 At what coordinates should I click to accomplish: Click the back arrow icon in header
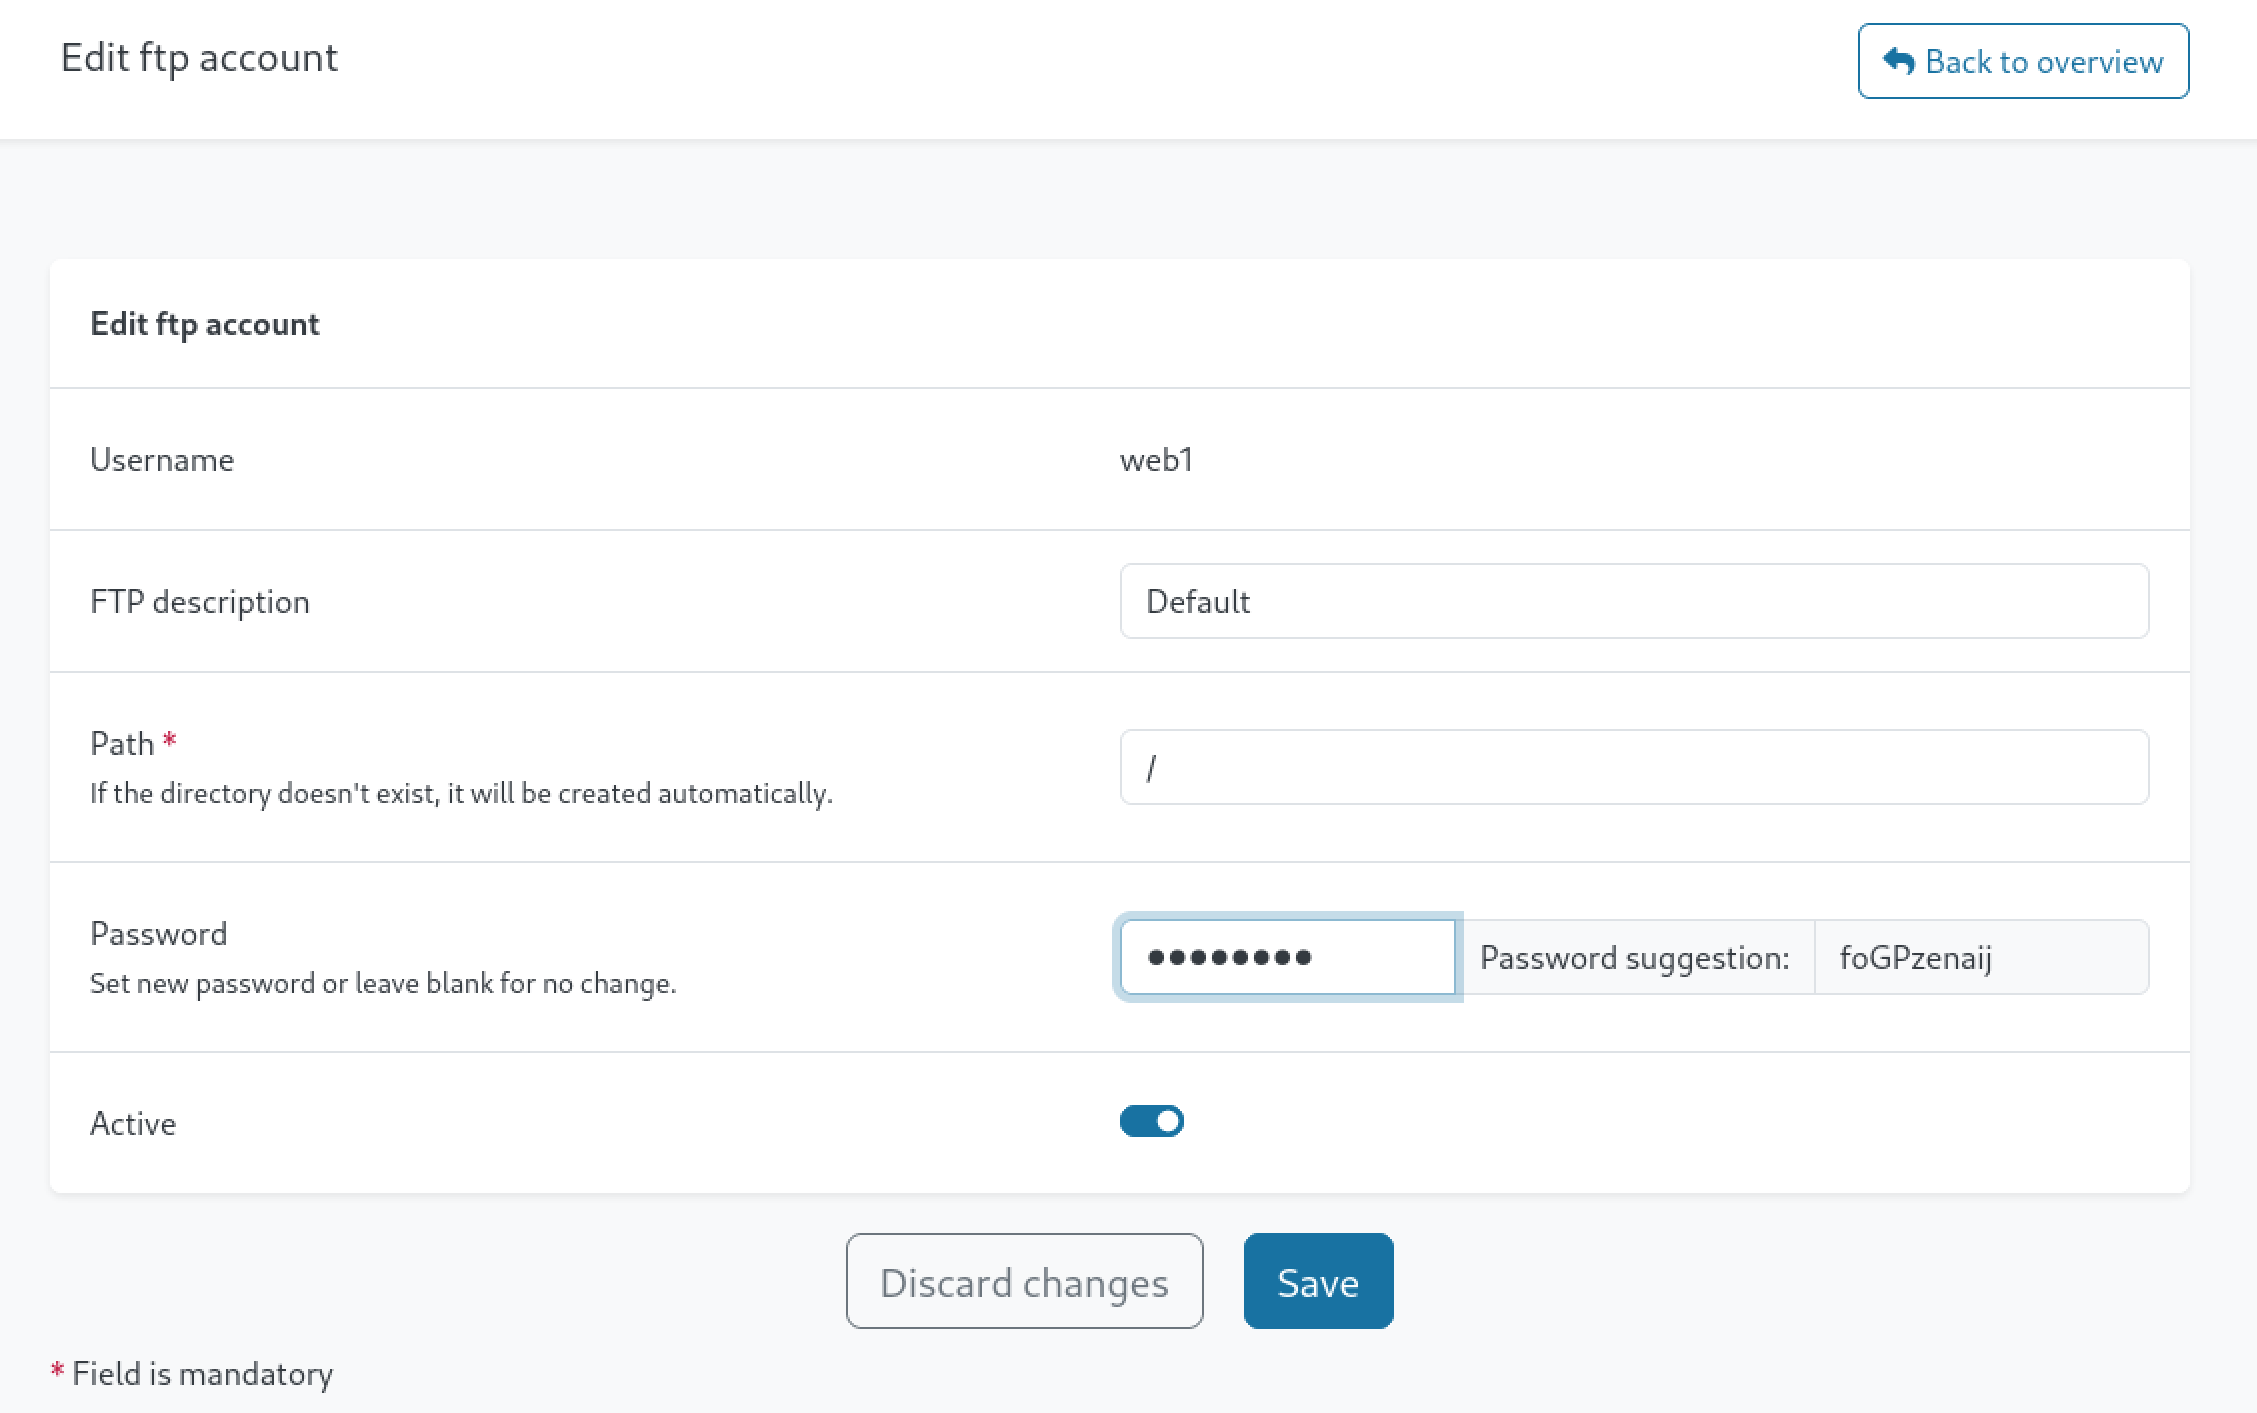pos(1897,61)
